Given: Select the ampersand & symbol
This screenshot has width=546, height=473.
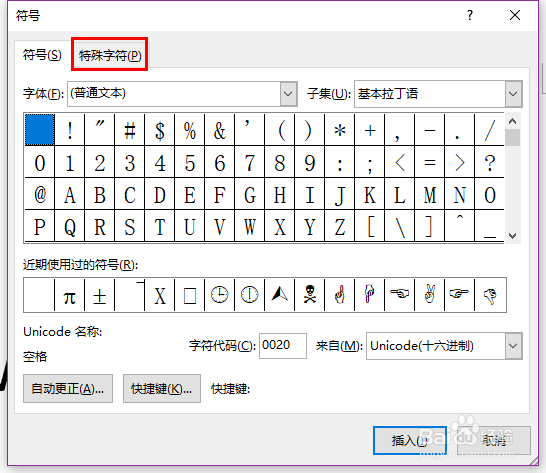Looking at the screenshot, I should [x=219, y=130].
